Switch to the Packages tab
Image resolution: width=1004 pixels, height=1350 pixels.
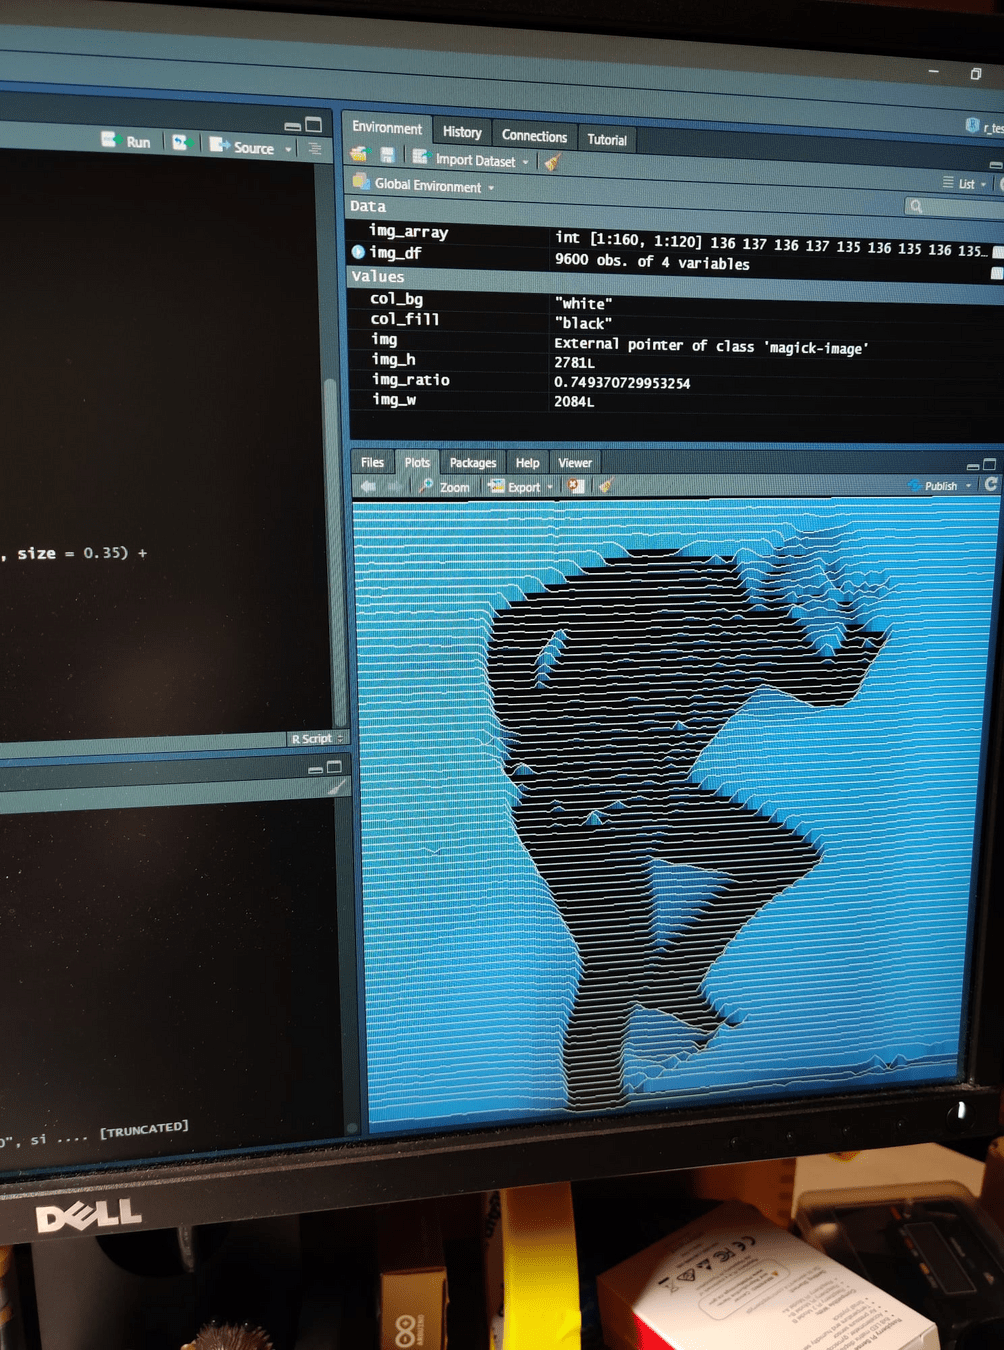[473, 463]
